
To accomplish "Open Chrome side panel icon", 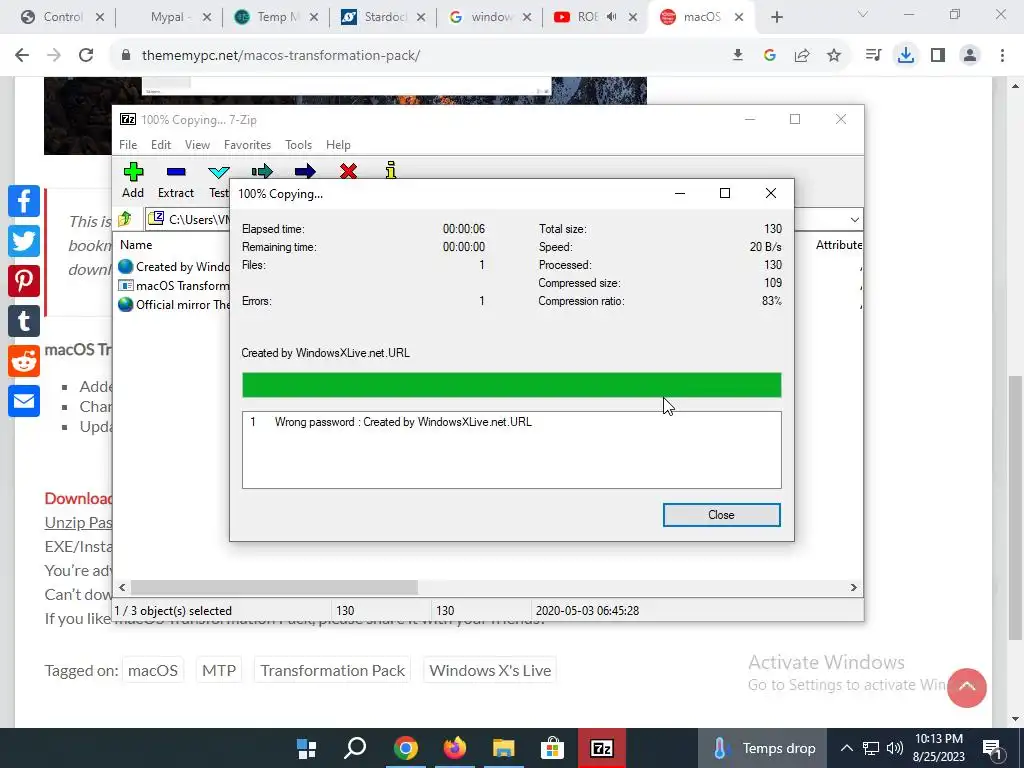I will [x=938, y=56].
